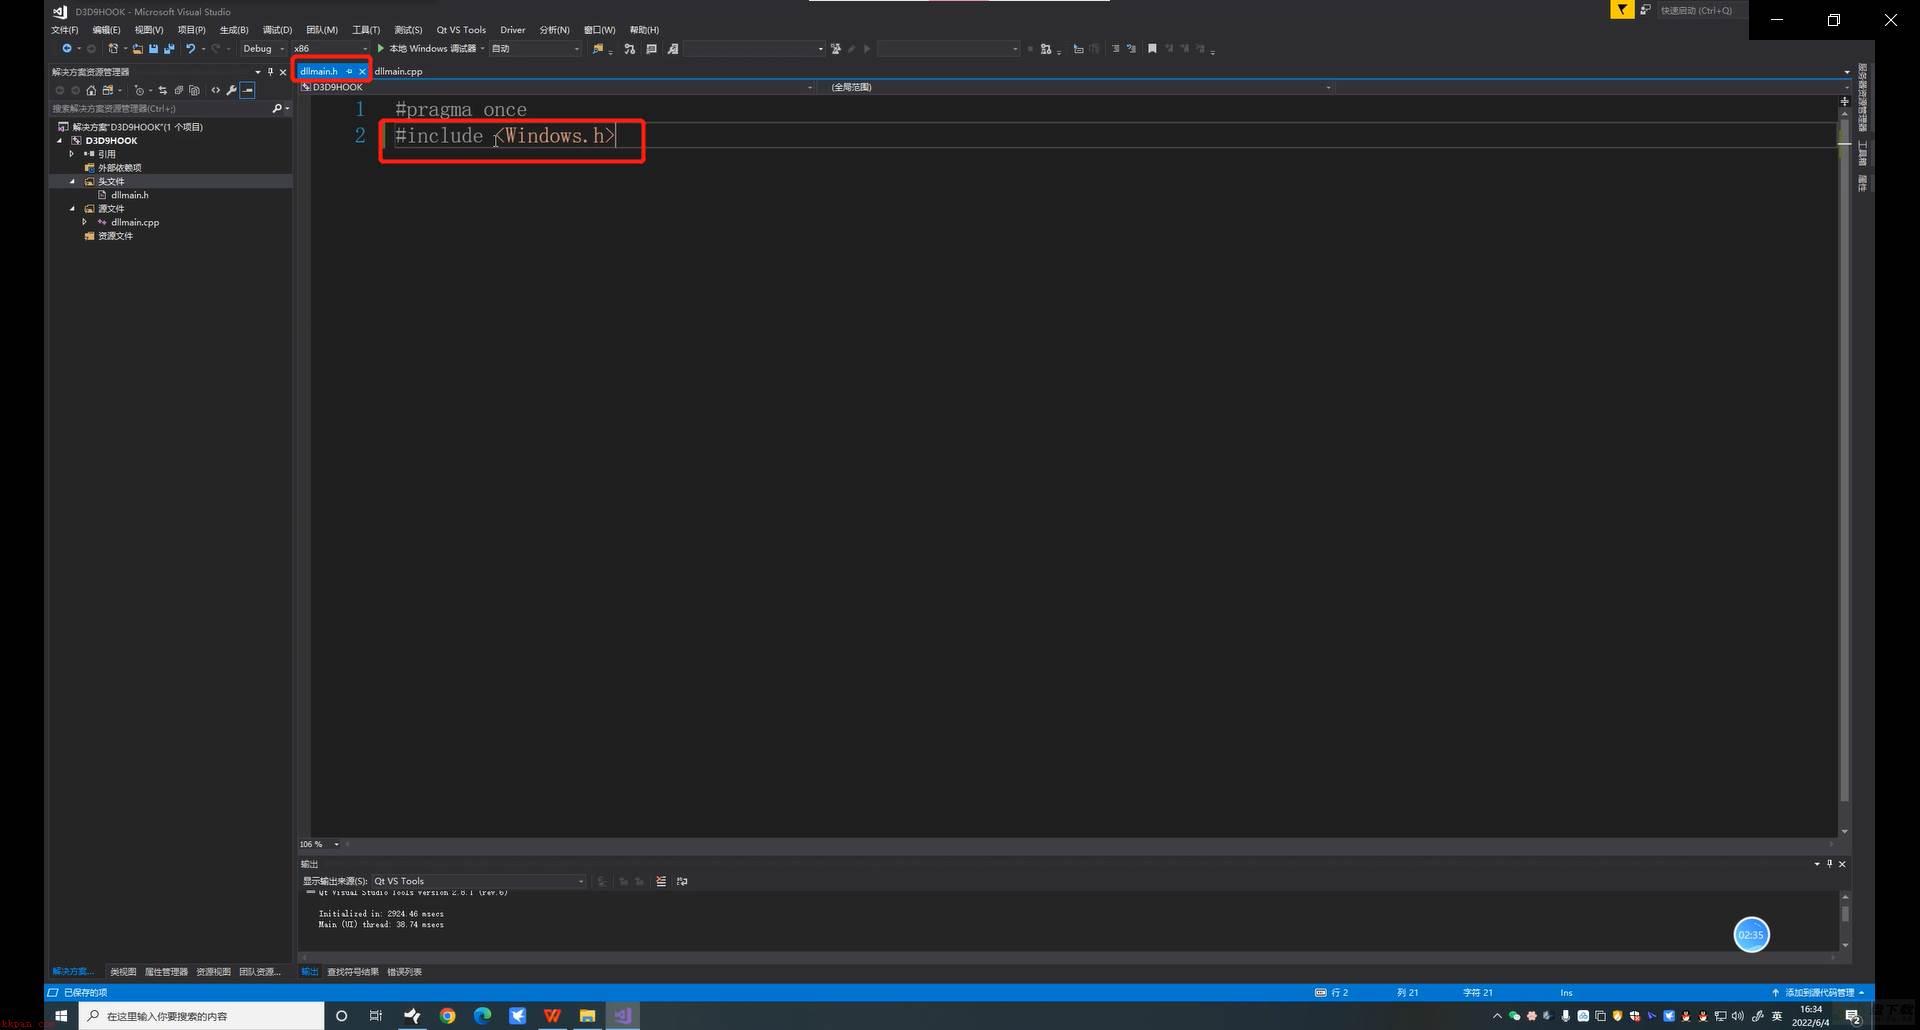
Task: Click the Navigate Backward toolbar icon
Action: (67, 48)
